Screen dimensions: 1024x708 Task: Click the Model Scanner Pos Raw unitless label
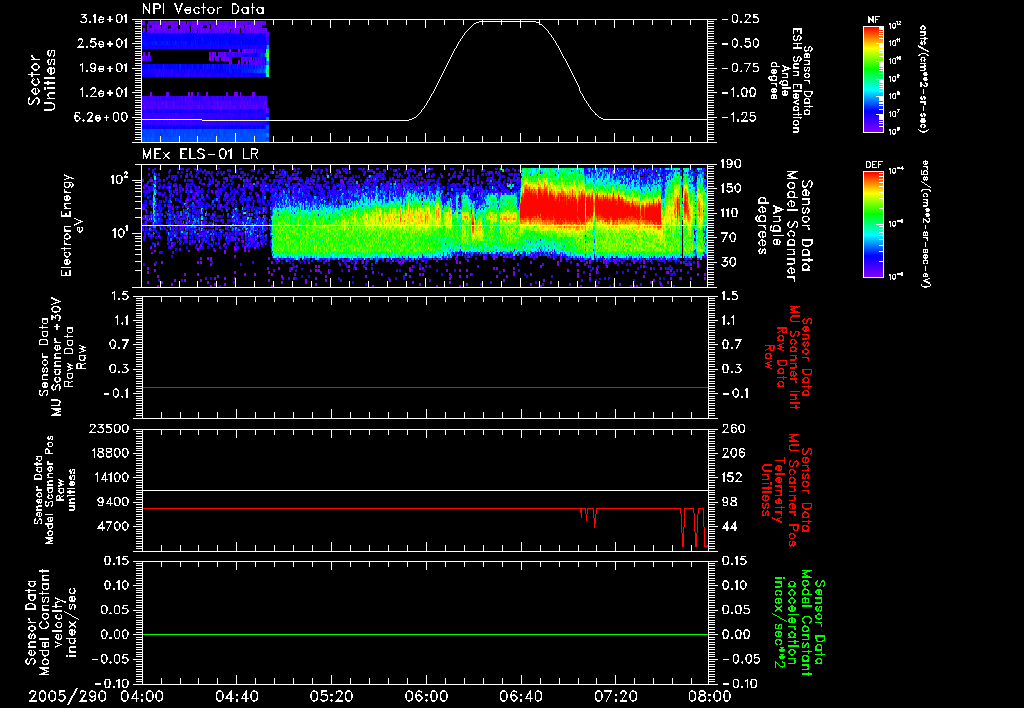point(55,490)
